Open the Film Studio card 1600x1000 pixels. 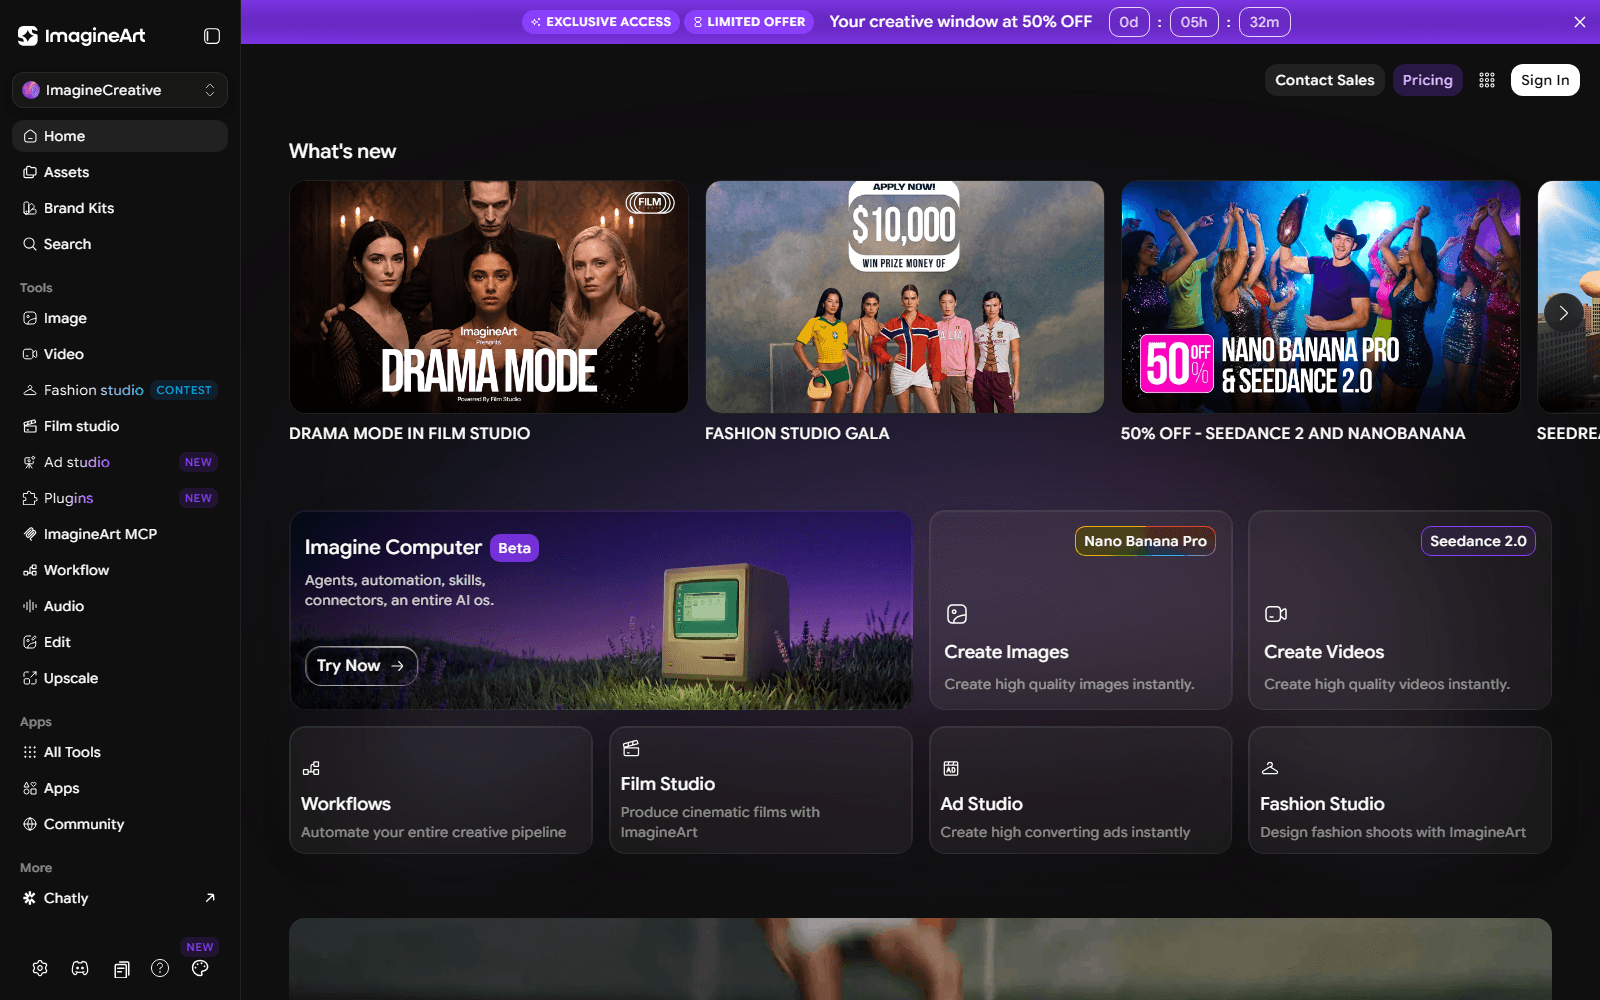[760, 790]
